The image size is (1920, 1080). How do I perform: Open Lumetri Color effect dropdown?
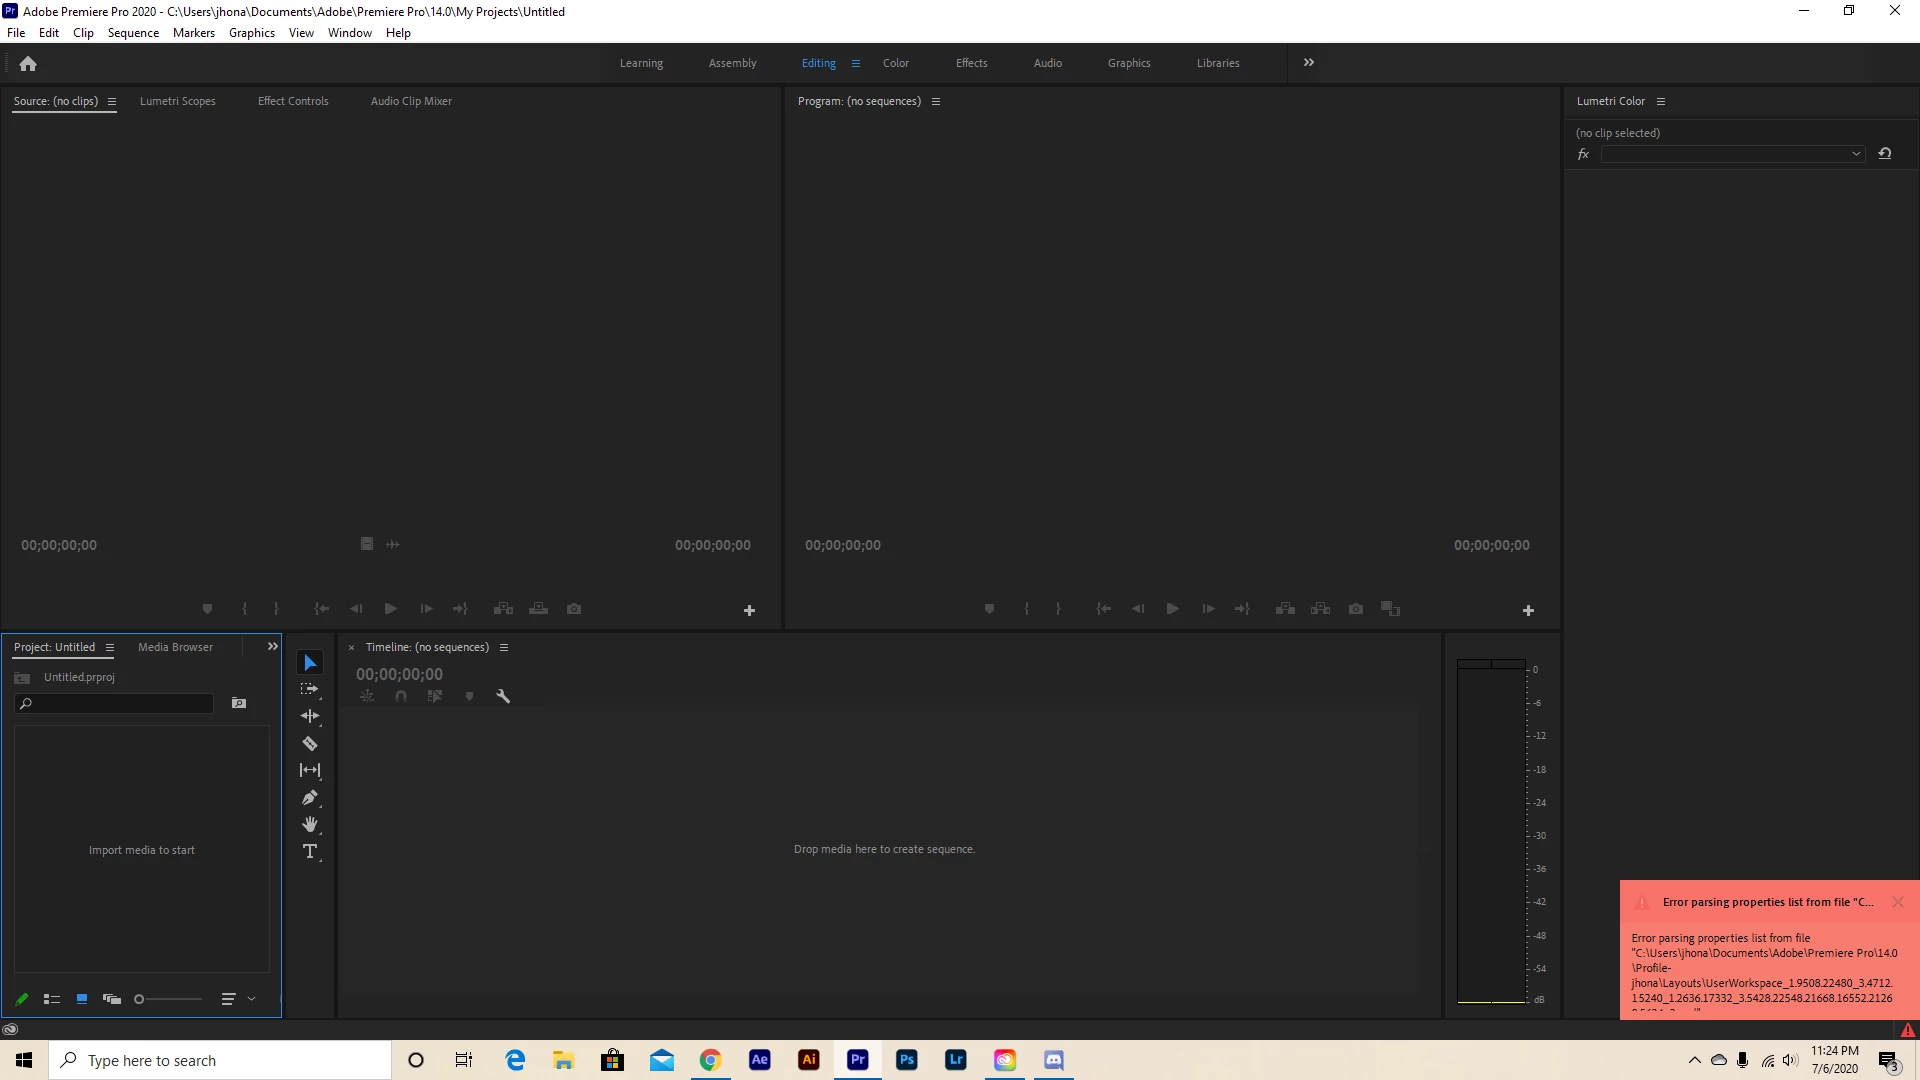[x=1856, y=154]
